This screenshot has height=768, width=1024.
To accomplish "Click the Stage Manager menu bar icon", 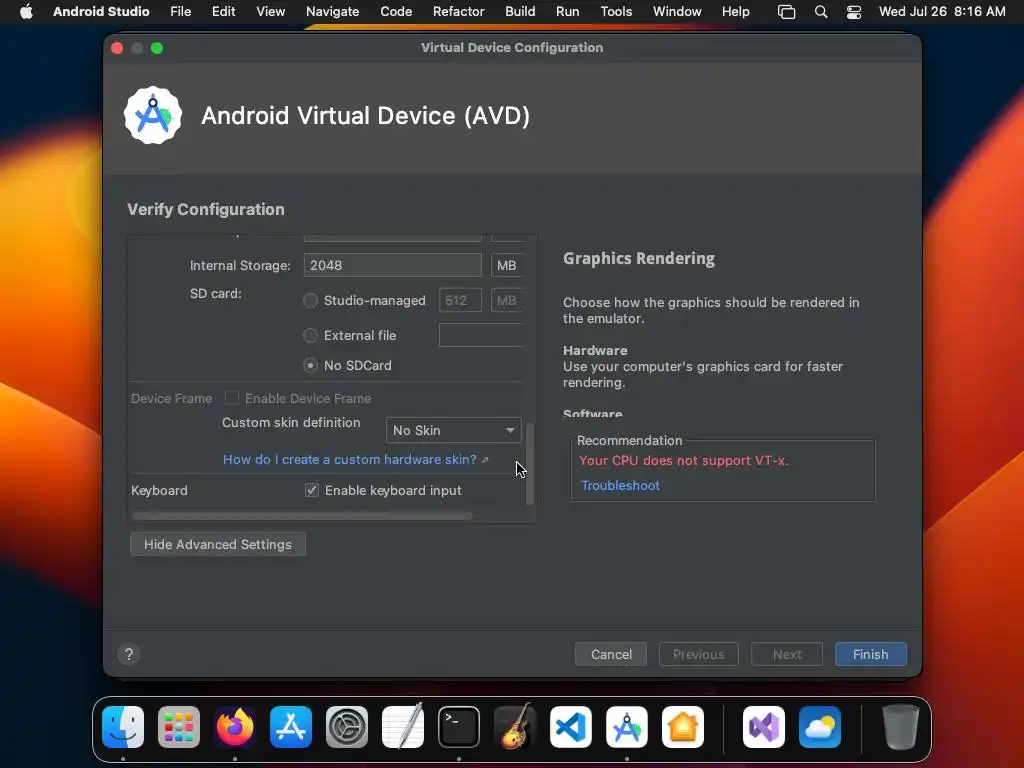I will 786,12.
